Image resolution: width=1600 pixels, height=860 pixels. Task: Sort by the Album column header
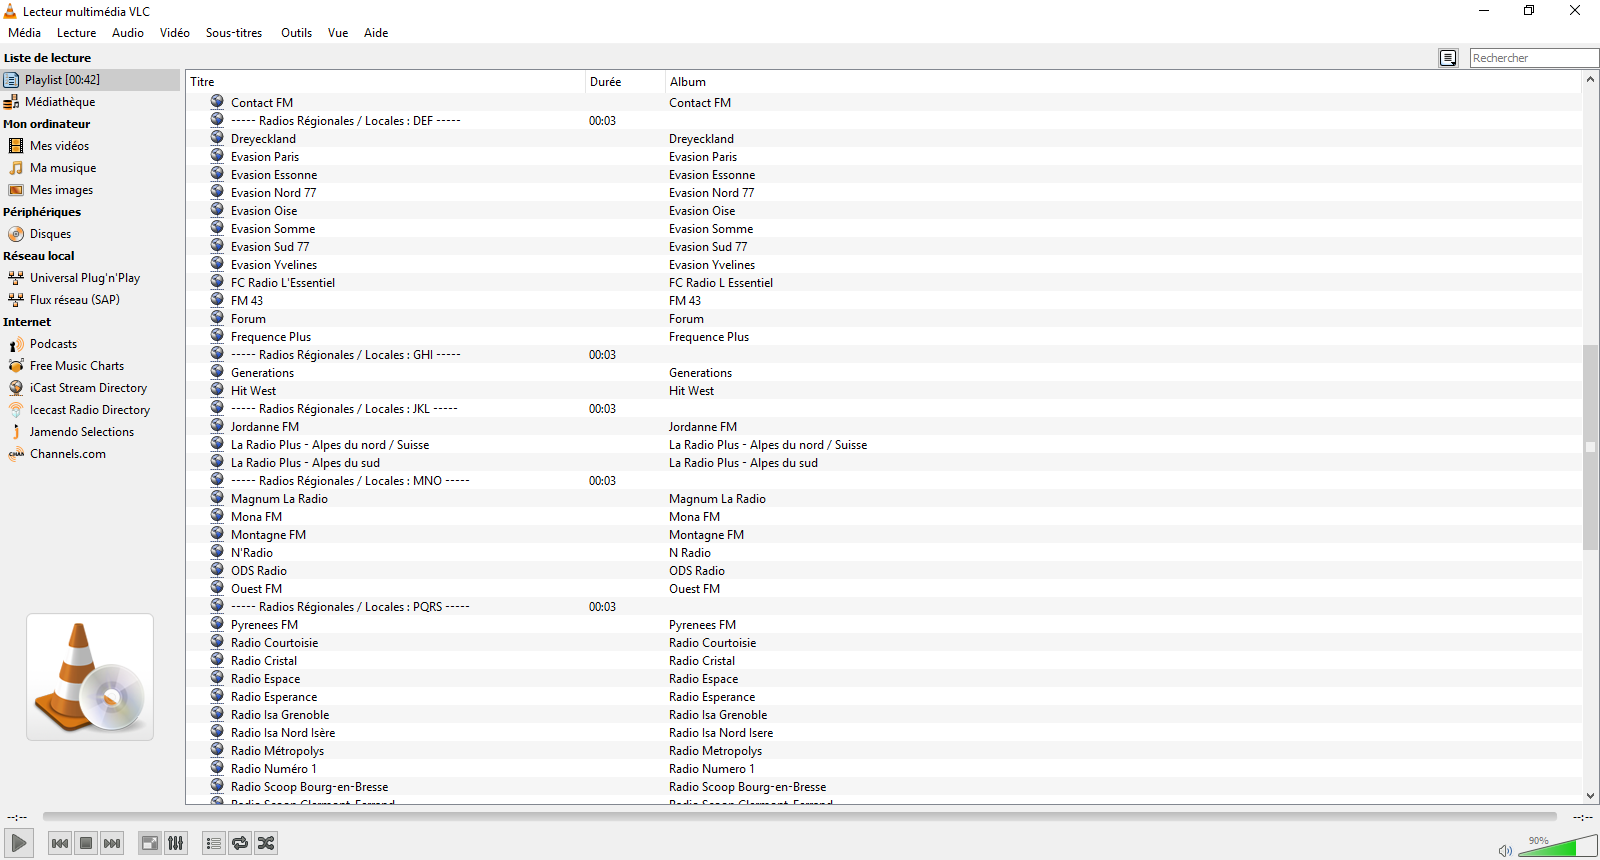pos(1123,82)
